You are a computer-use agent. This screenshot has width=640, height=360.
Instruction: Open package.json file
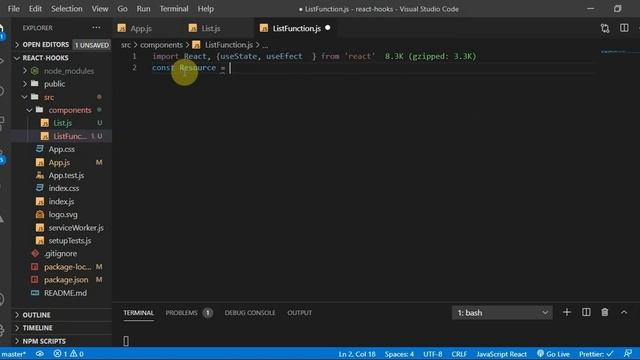[66, 280]
